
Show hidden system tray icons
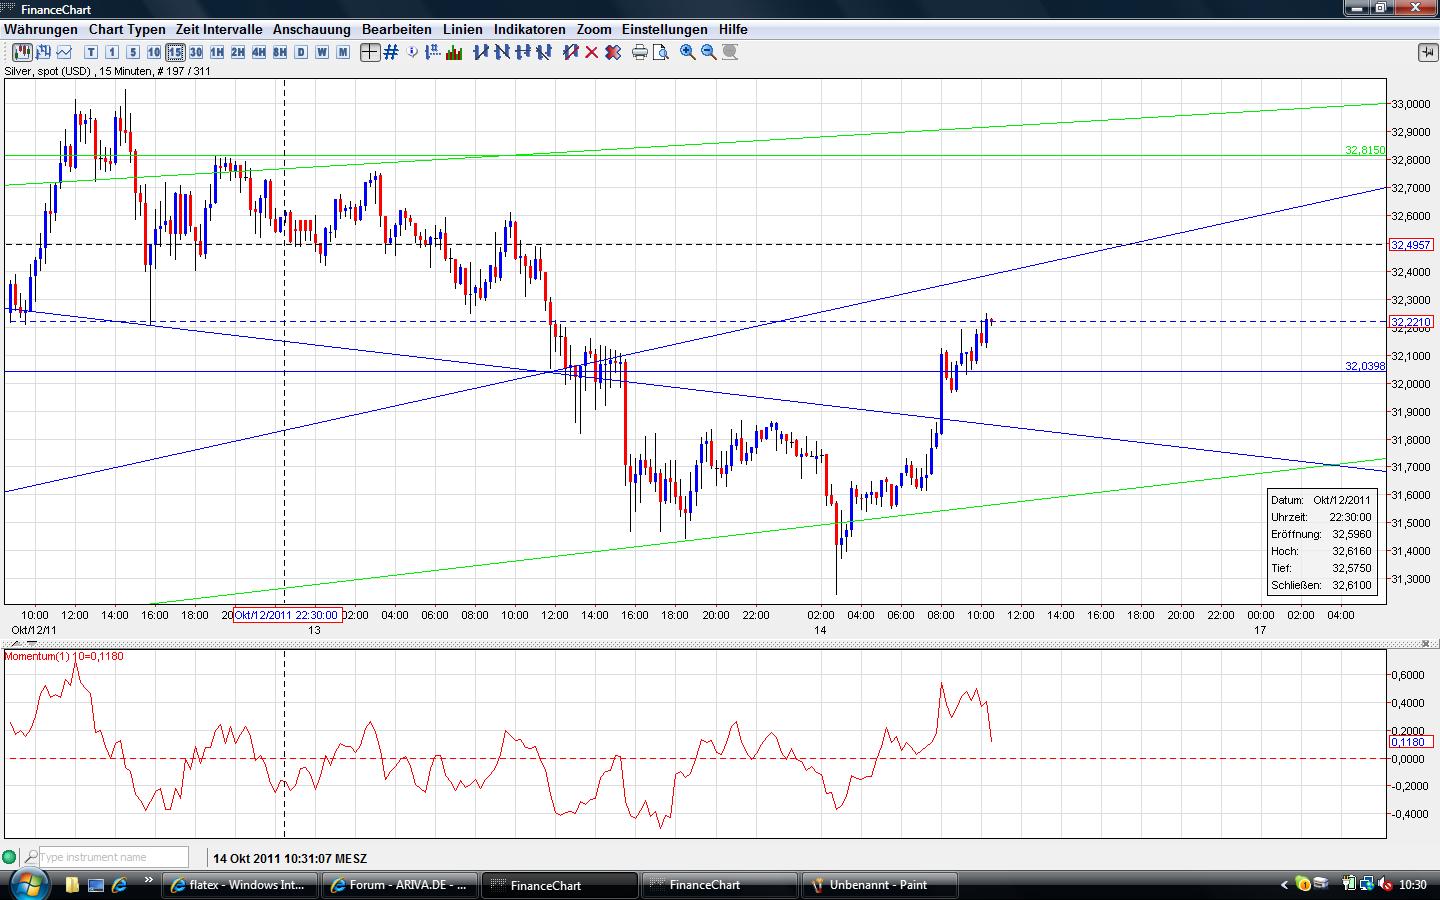click(1285, 885)
